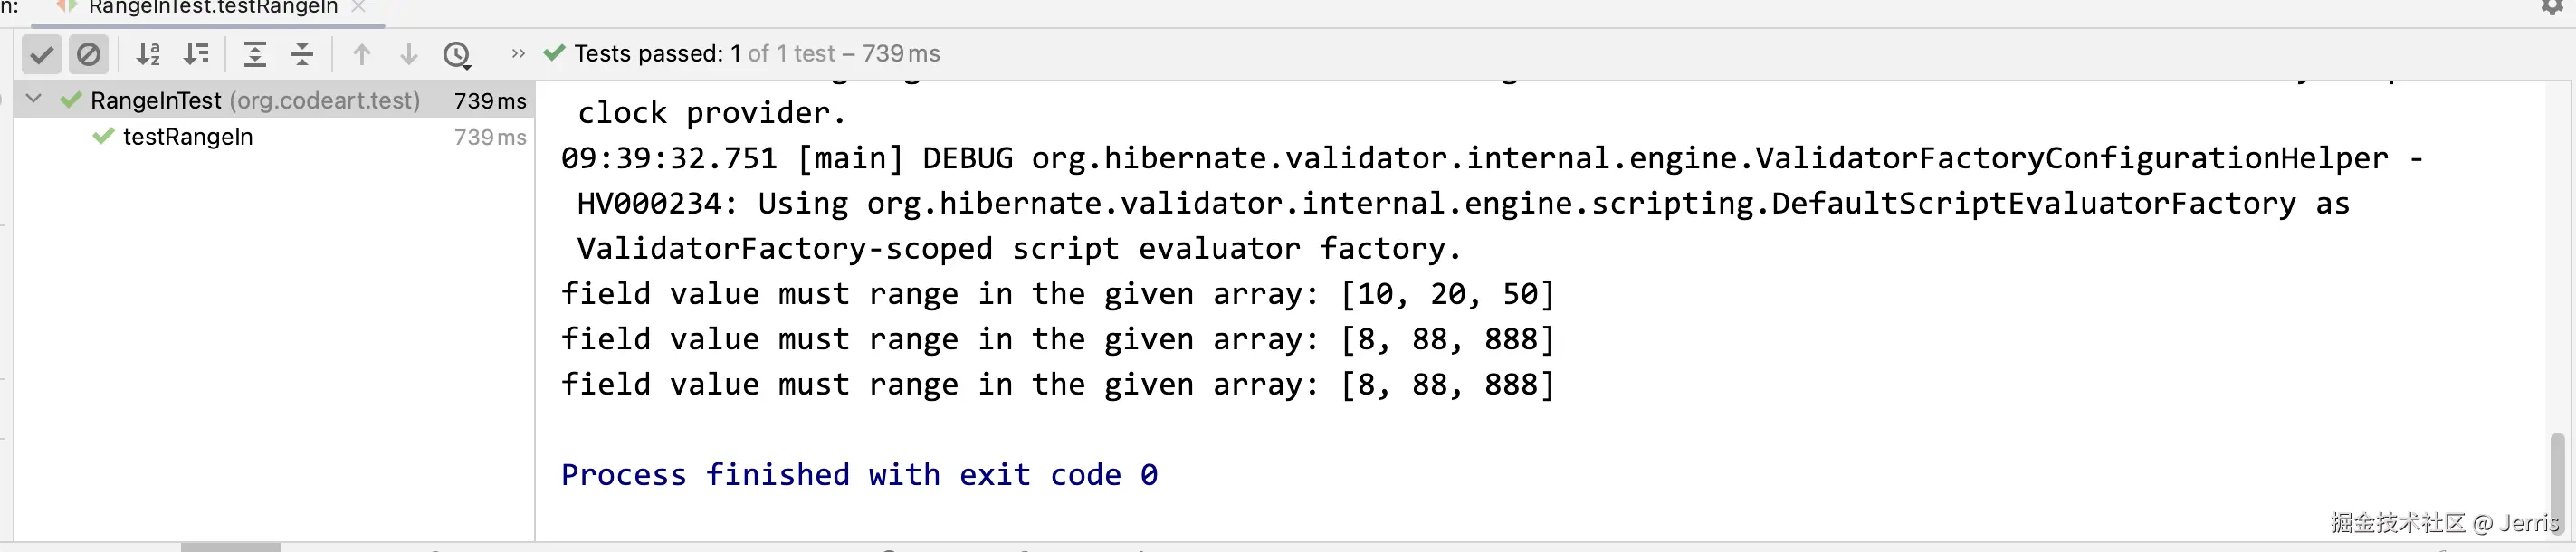Viewport: 2576px width, 552px height.
Task: Collapse the RangeInTest tree node
Action: tap(33, 99)
